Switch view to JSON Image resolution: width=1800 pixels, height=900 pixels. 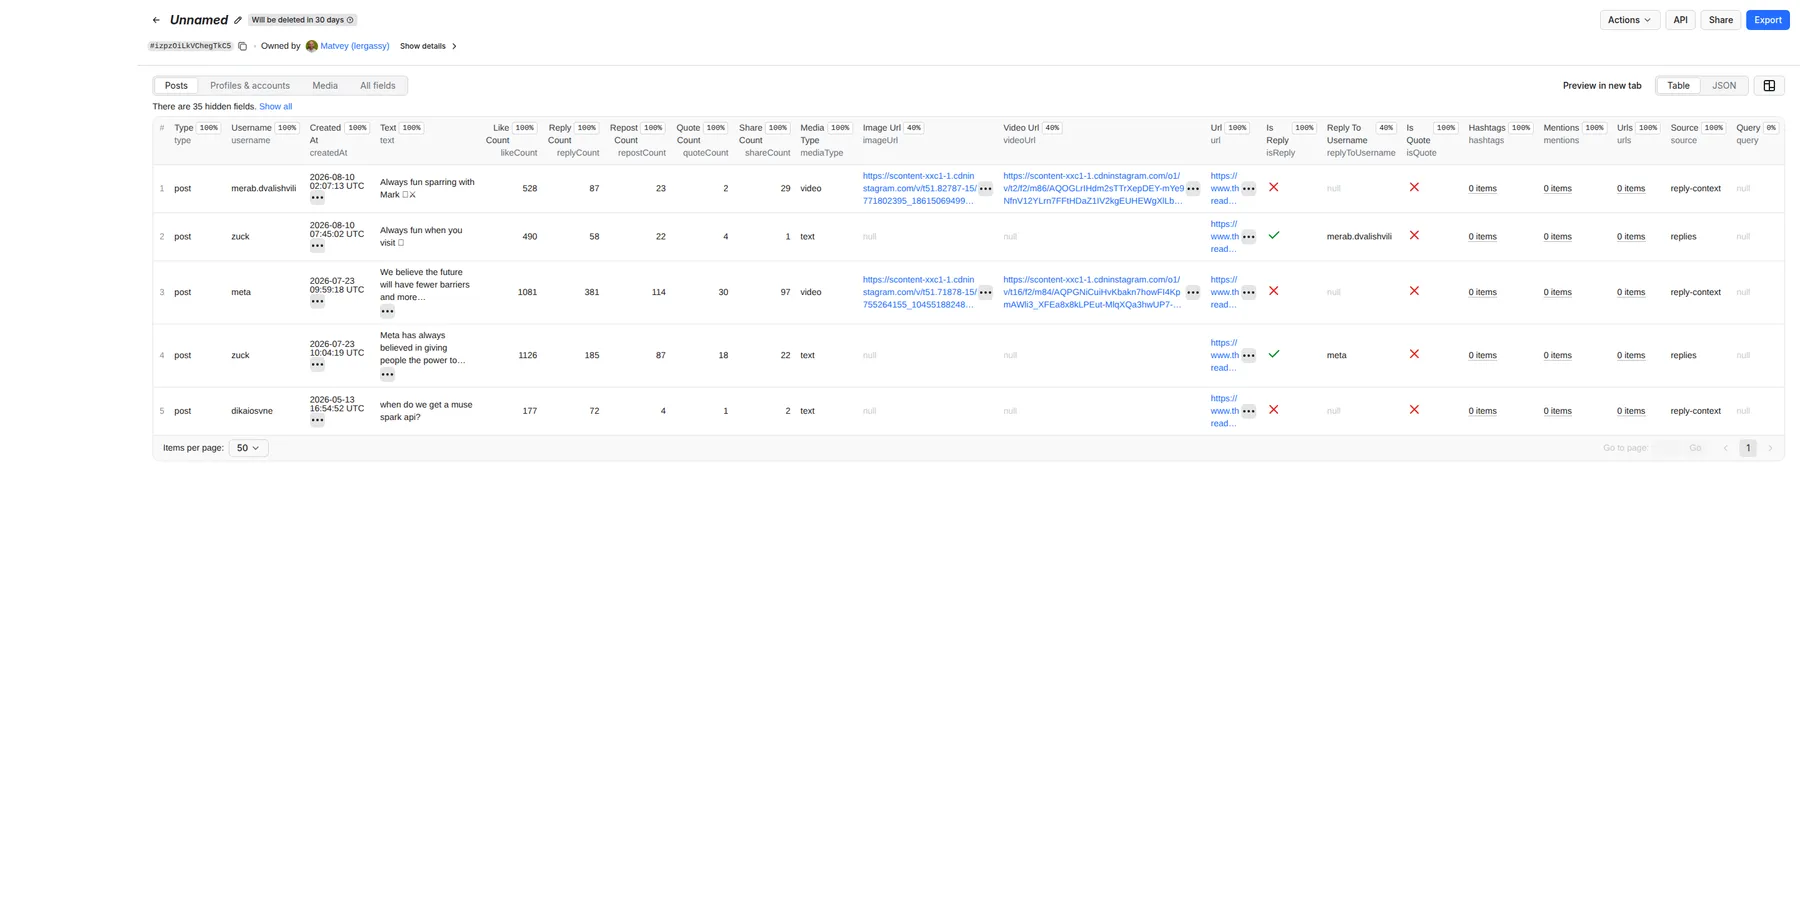point(1724,86)
